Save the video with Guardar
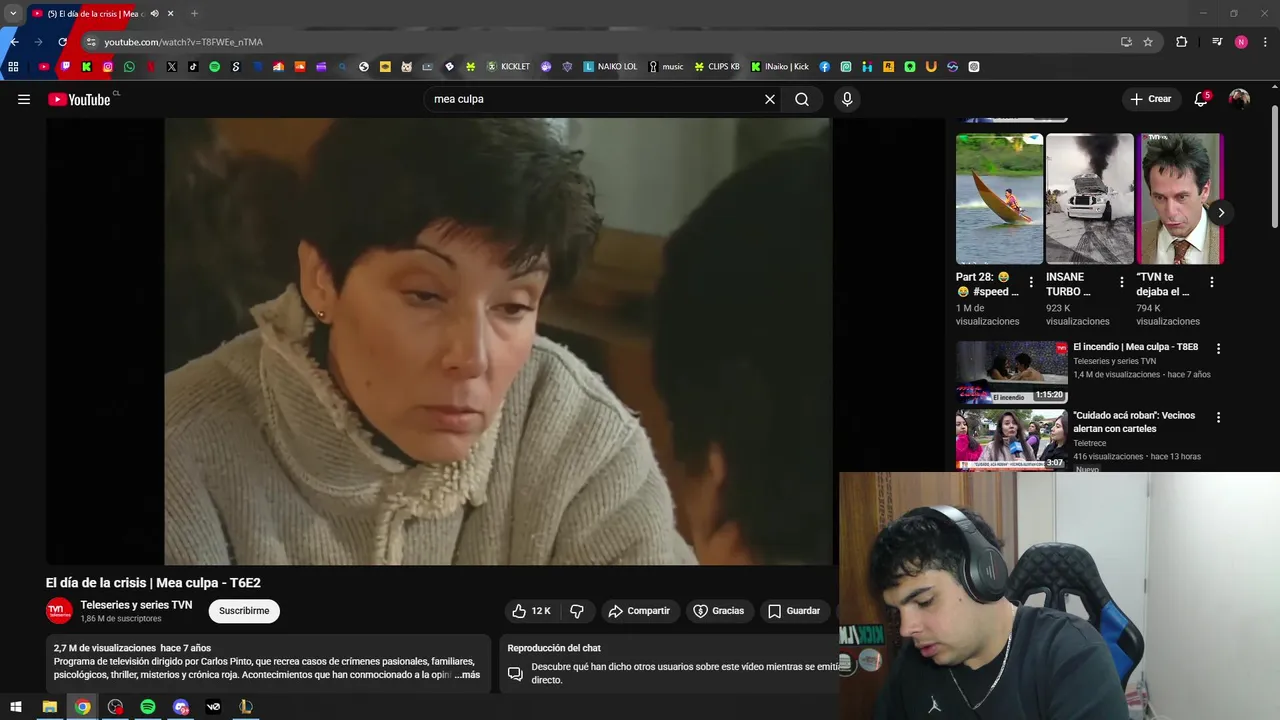This screenshot has width=1280, height=720. pyautogui.click(x=794, y=611)
